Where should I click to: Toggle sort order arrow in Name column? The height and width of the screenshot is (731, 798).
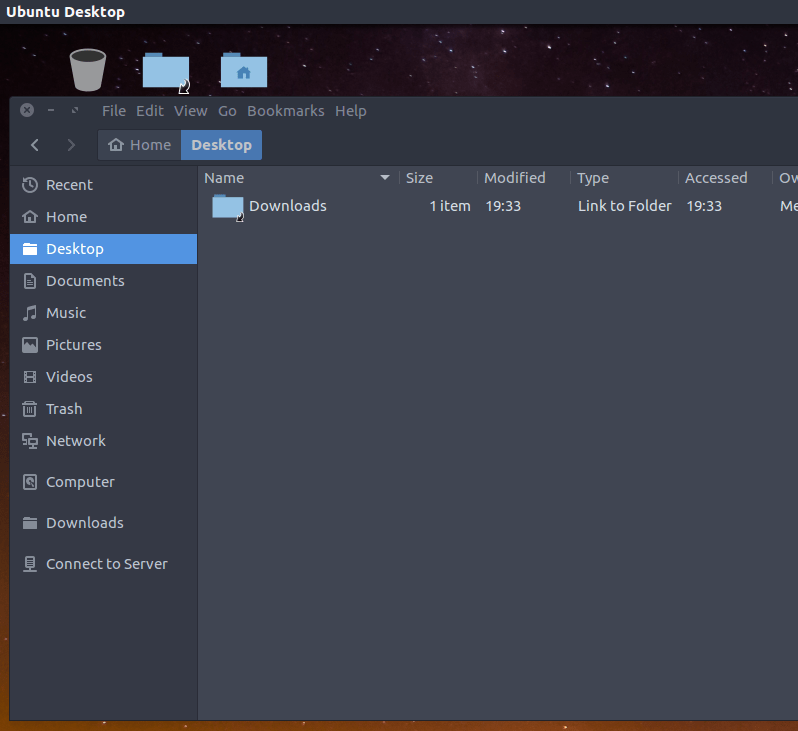385,178
